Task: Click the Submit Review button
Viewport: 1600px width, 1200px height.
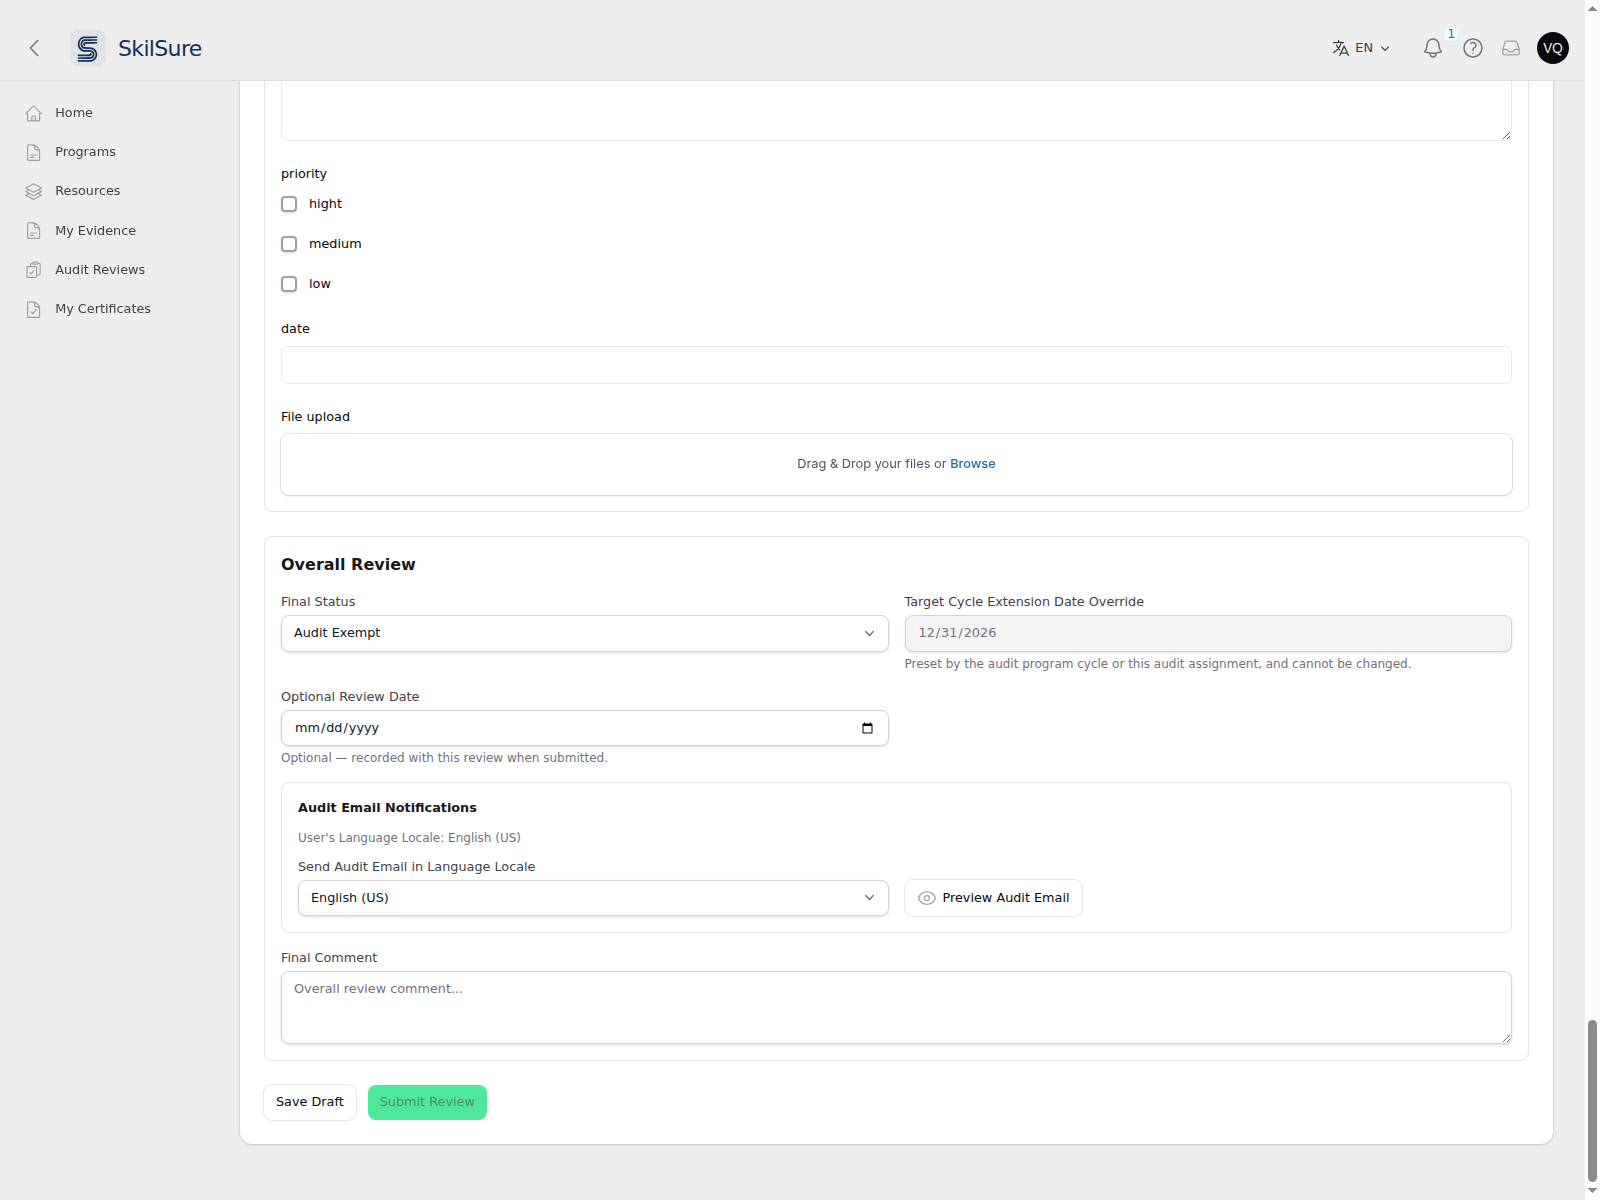Action: click(427, 1102)
